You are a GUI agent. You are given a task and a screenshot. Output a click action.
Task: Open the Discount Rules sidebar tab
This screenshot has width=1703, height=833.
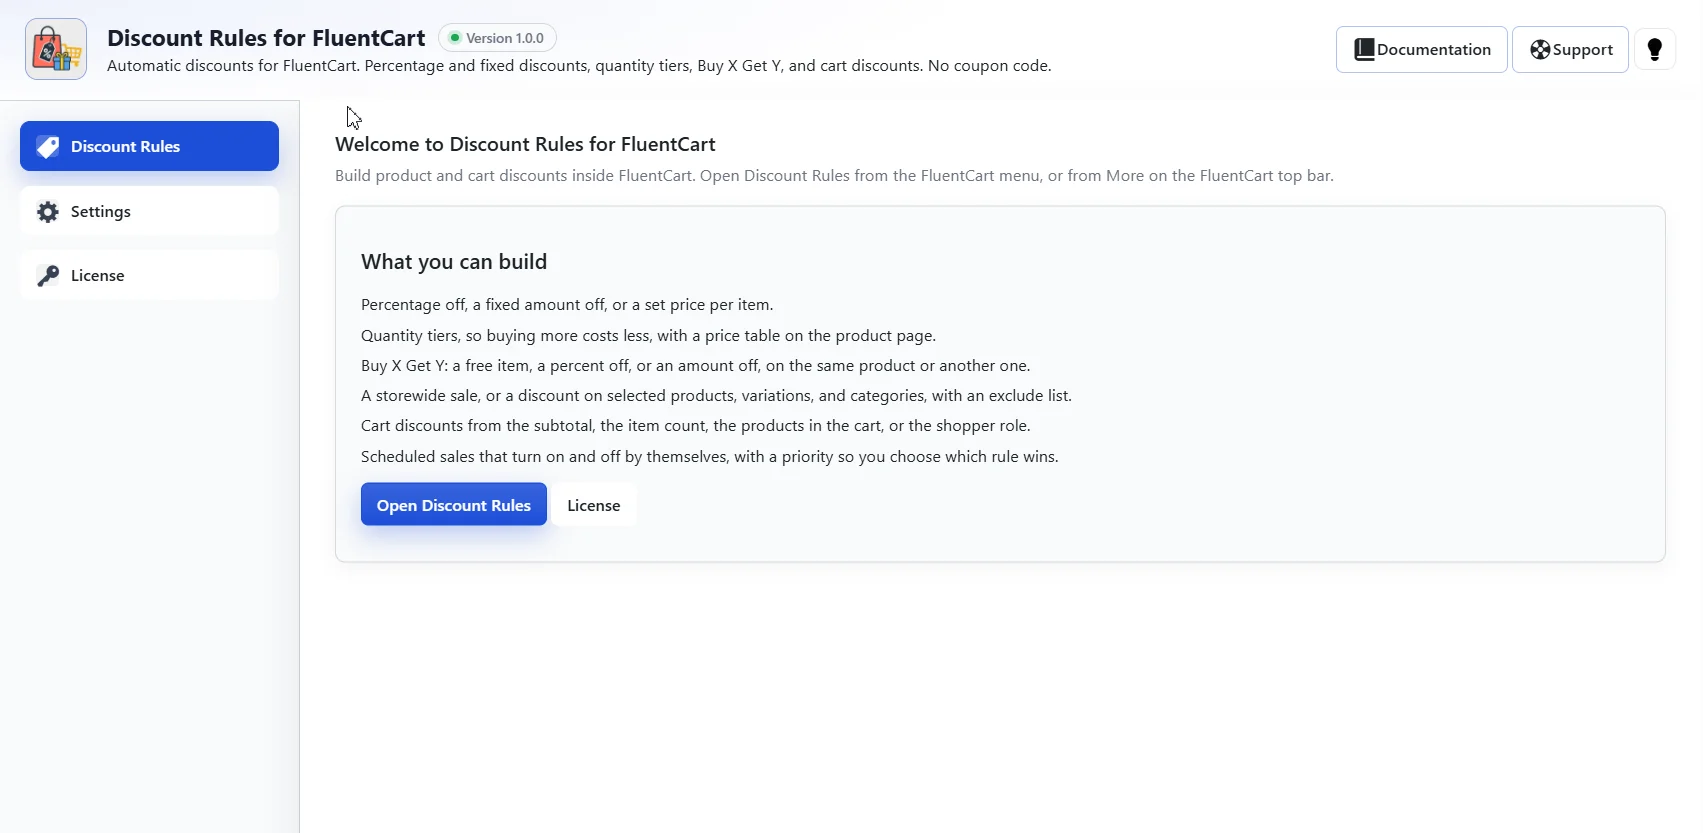[x=149, y=146]
